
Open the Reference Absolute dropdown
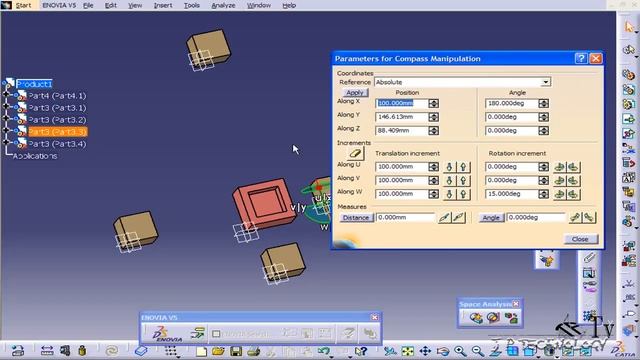point(545,82)
